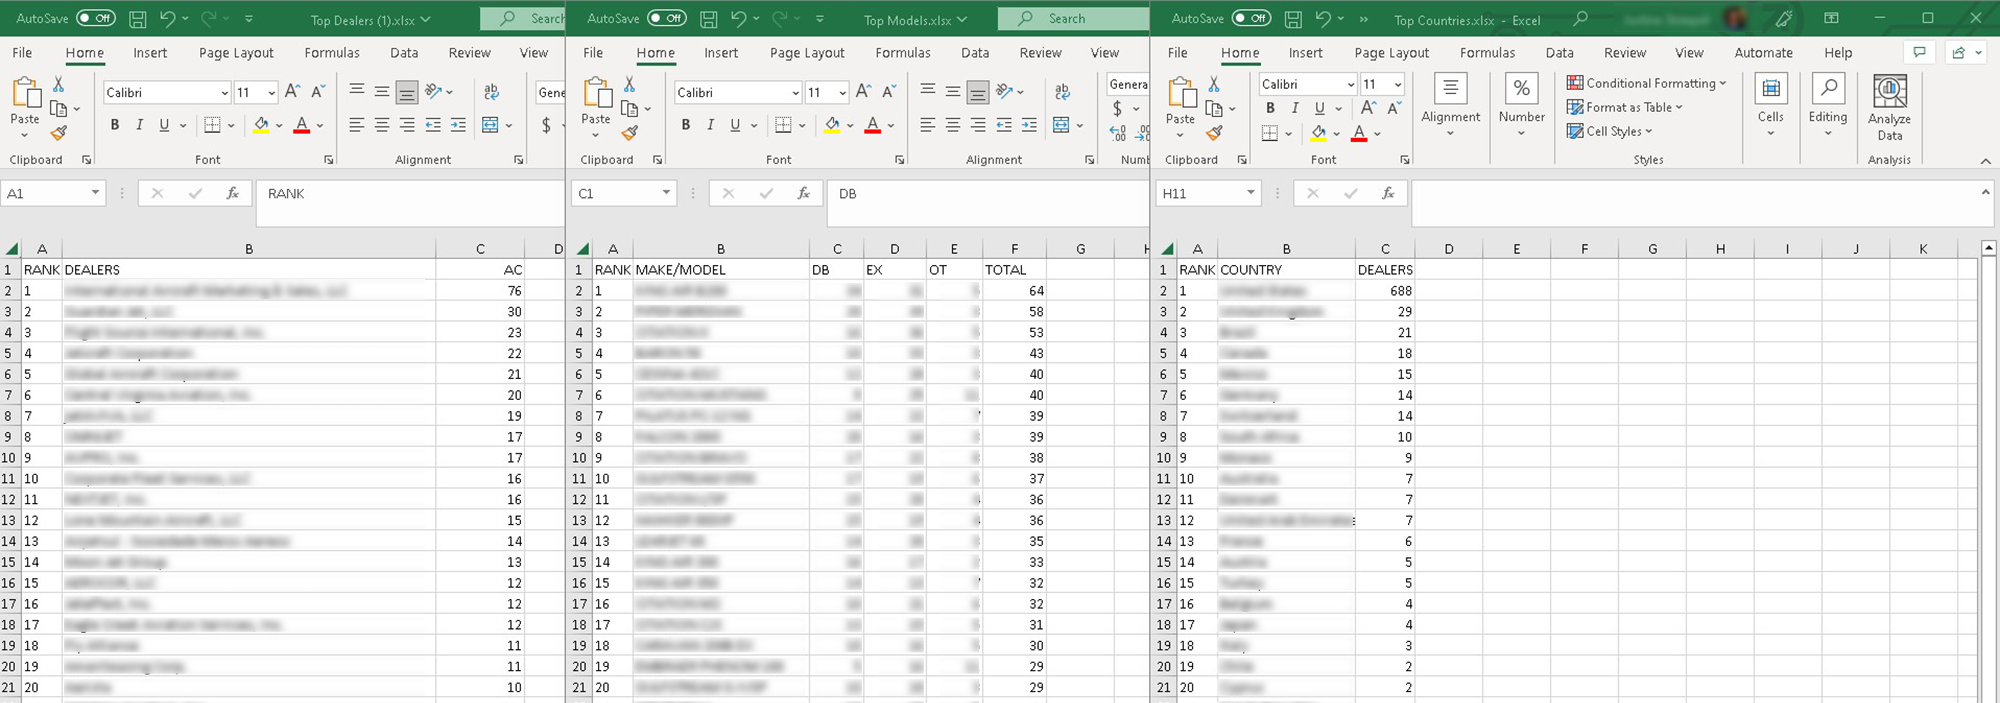Switch to Page Layout tab in Top Models
2000x703 pixels.
[807, 53]
